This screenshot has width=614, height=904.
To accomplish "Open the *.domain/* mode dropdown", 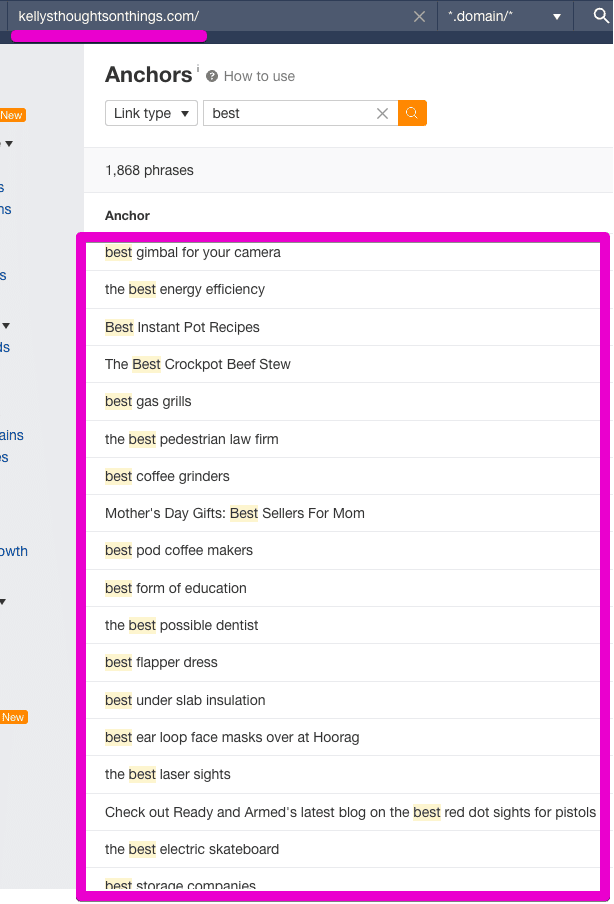I will [504, 16].
